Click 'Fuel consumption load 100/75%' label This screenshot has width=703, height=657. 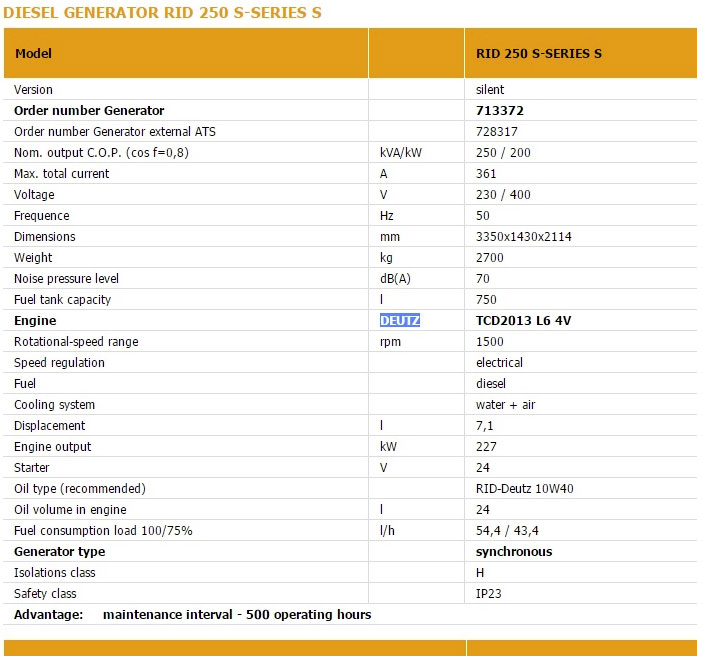[x=103, y=531]
